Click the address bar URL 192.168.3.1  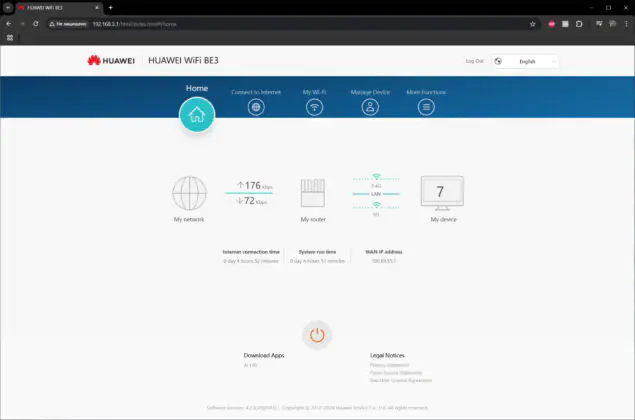coord(134,24)
